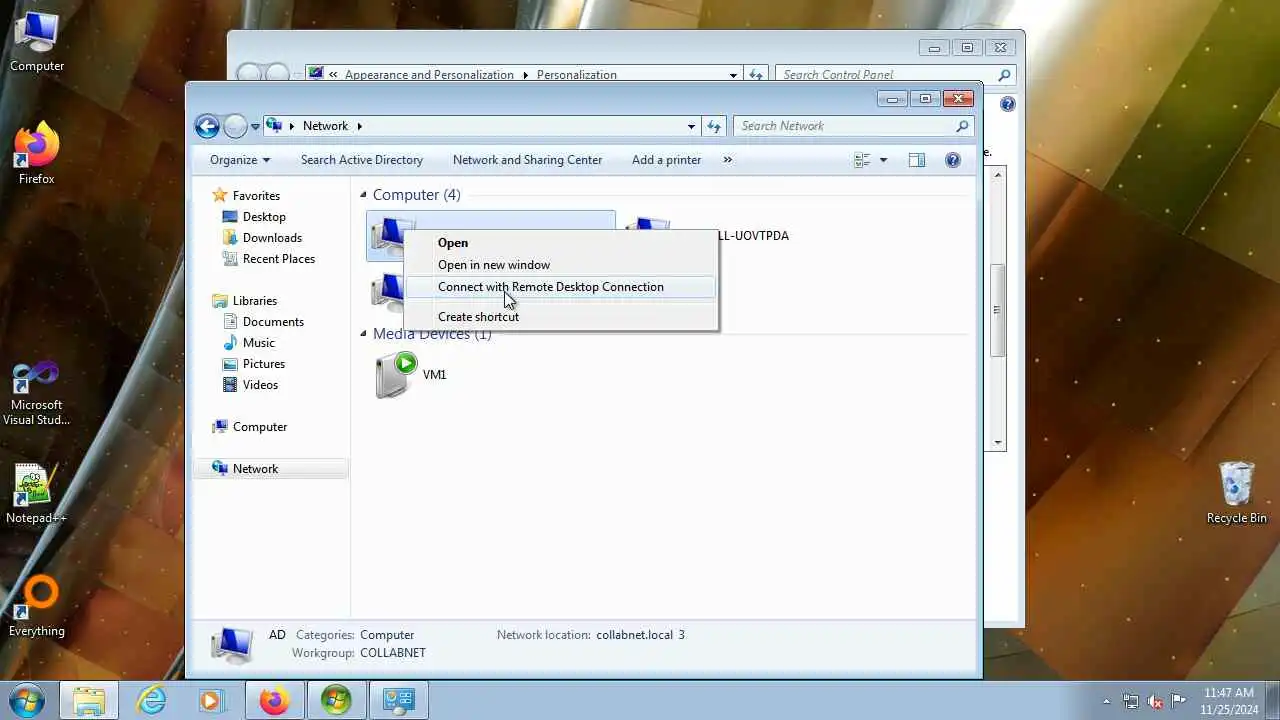Viewport: 1280px width, 720px height.
Task: Click collabnet.local in details pane
Action: click(634, 635)
